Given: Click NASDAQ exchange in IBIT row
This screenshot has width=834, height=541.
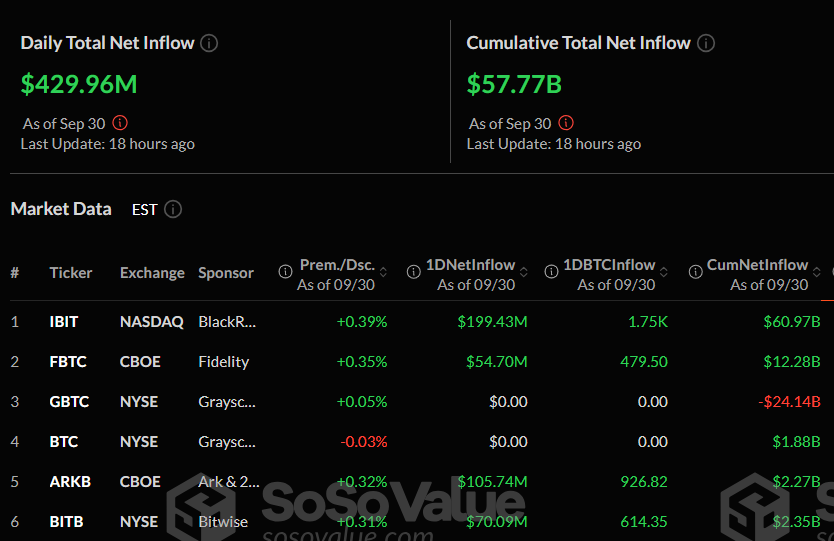Looking at the screenshot, I should pyautogui.click(x=152, y=322).
